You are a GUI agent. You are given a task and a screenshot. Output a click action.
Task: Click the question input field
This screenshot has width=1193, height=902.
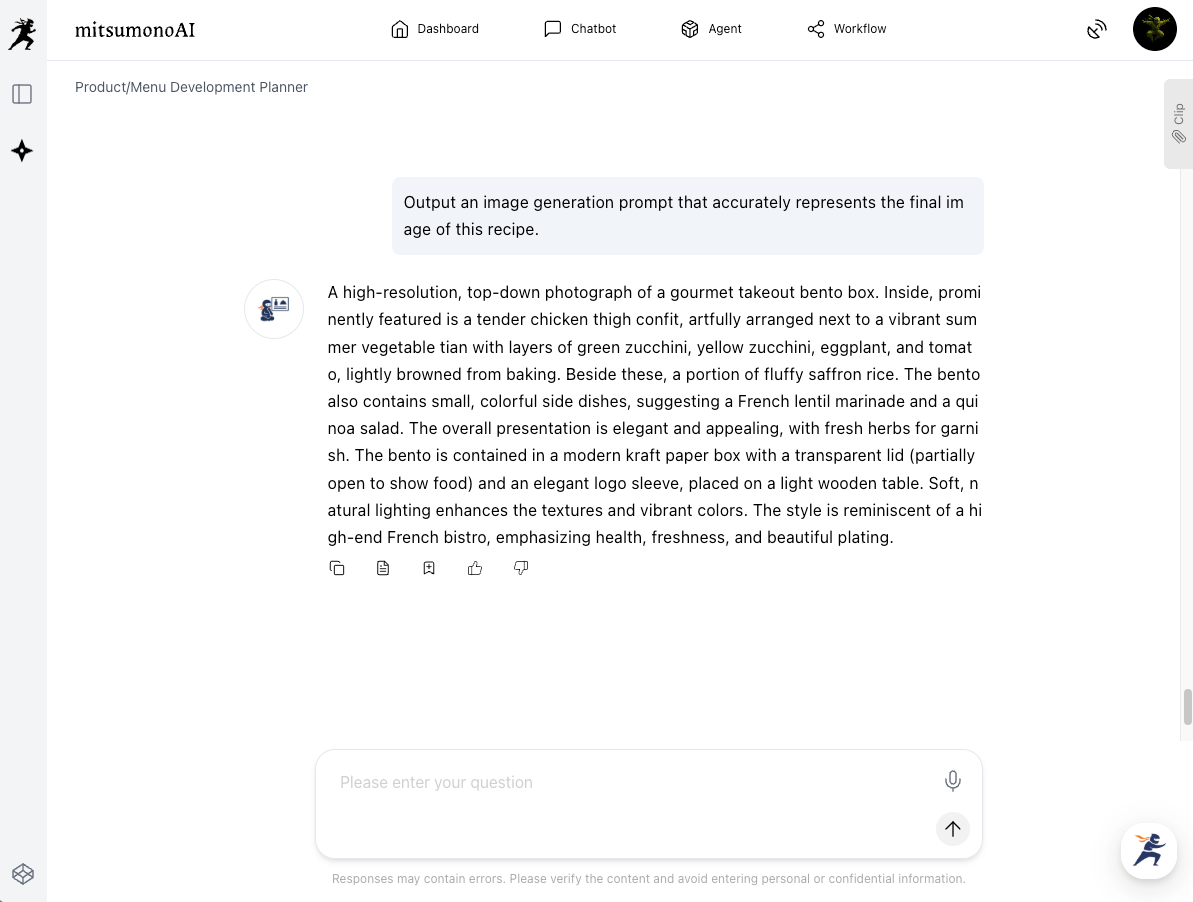(x=630, y=782)
